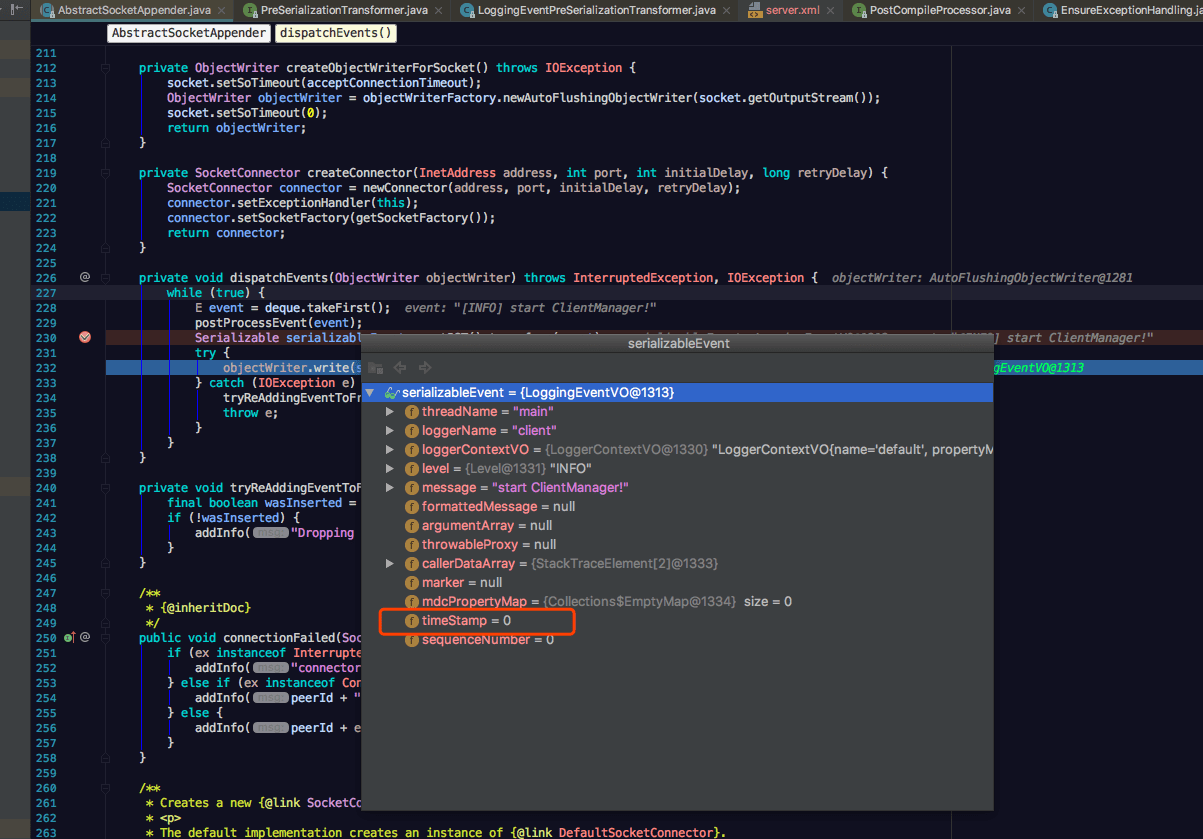Screen dimensions: 1203x839
Task: Switch to the PostCompileProcessor.java tab
Action: point(940,11)
